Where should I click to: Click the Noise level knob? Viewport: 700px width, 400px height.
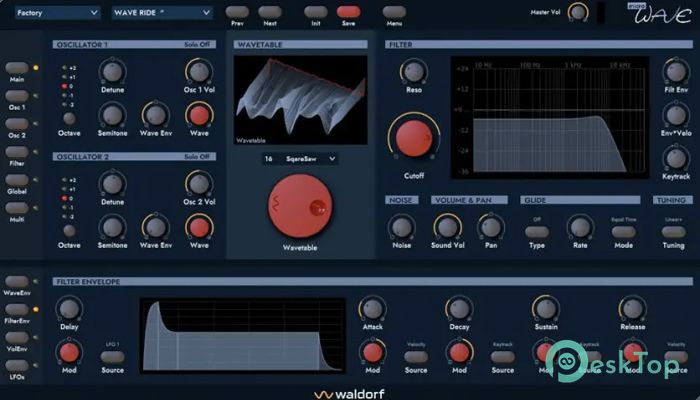402,225
